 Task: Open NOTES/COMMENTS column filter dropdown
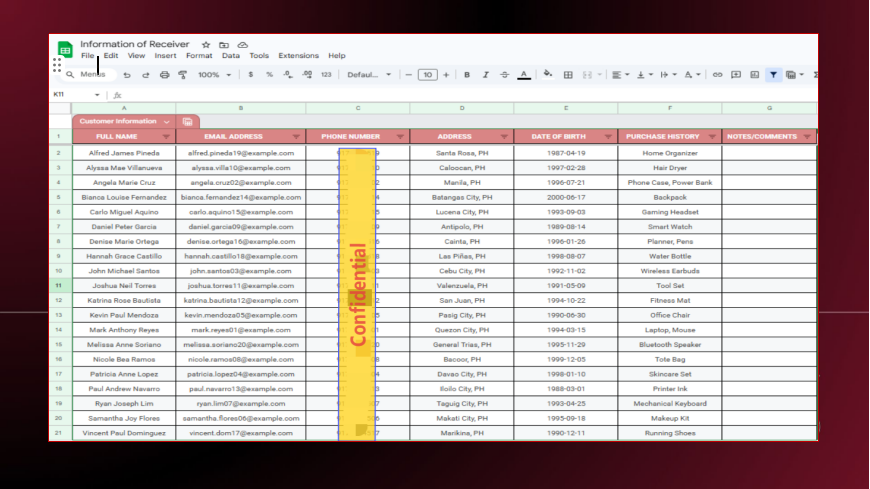tap(807, 137)
